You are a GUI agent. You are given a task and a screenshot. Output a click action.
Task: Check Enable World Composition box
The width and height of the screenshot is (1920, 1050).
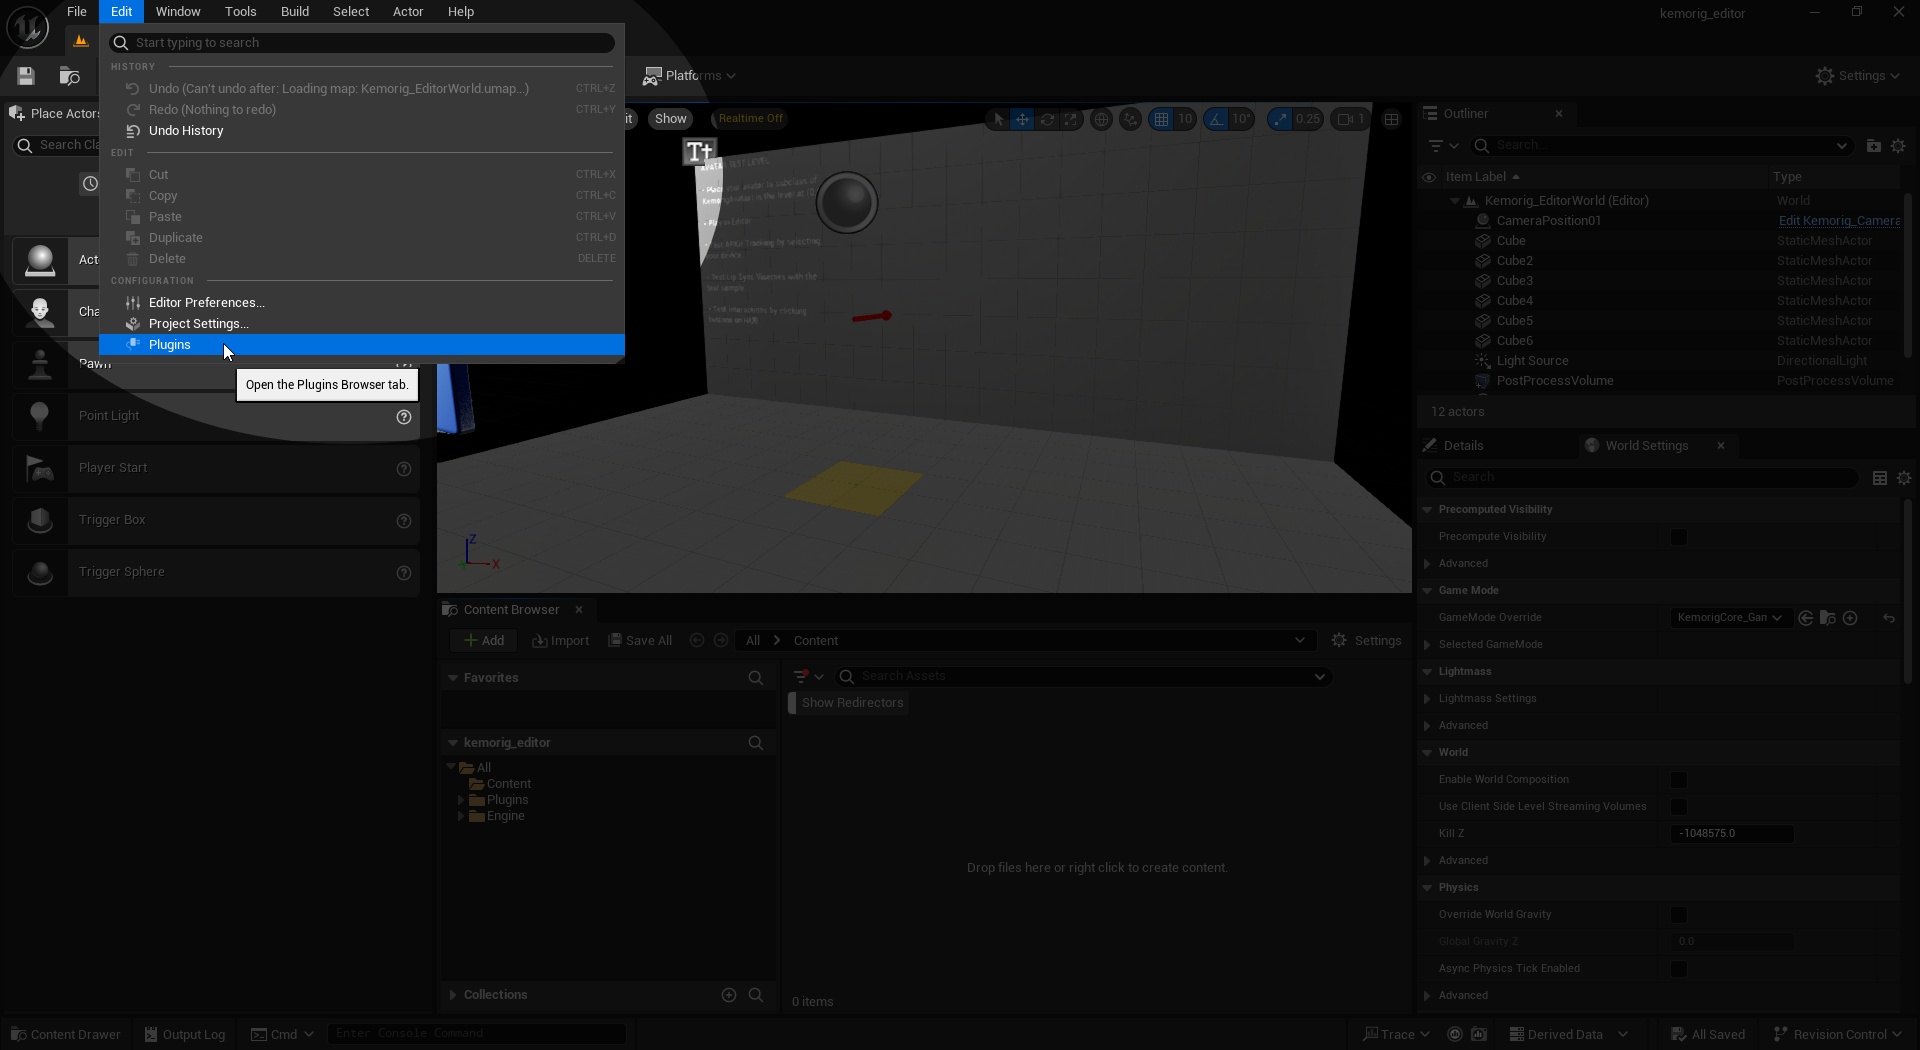[x=1679, y=780]
